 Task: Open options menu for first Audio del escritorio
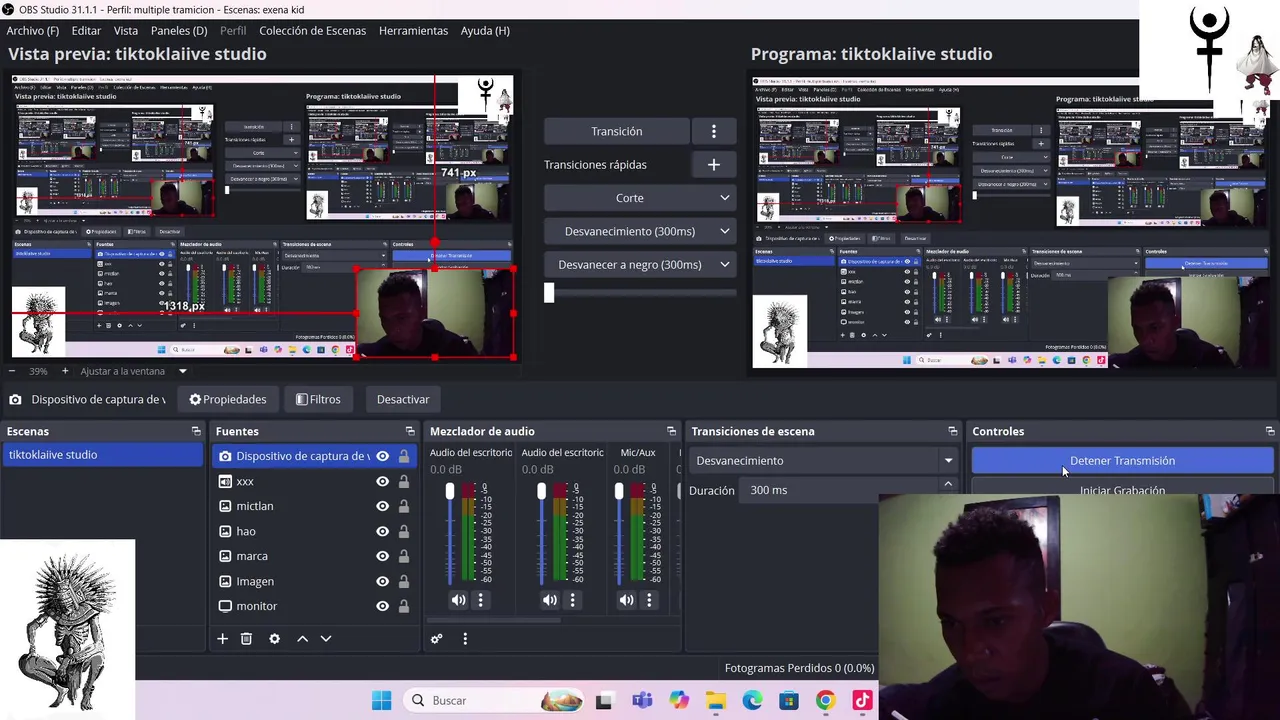click(x=480, y=600)
